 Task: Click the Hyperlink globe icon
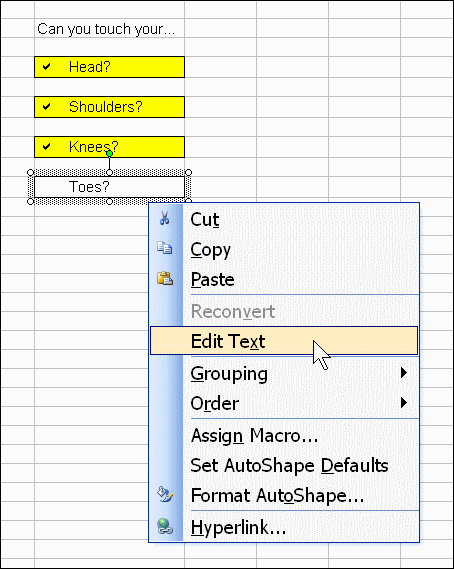165,526
